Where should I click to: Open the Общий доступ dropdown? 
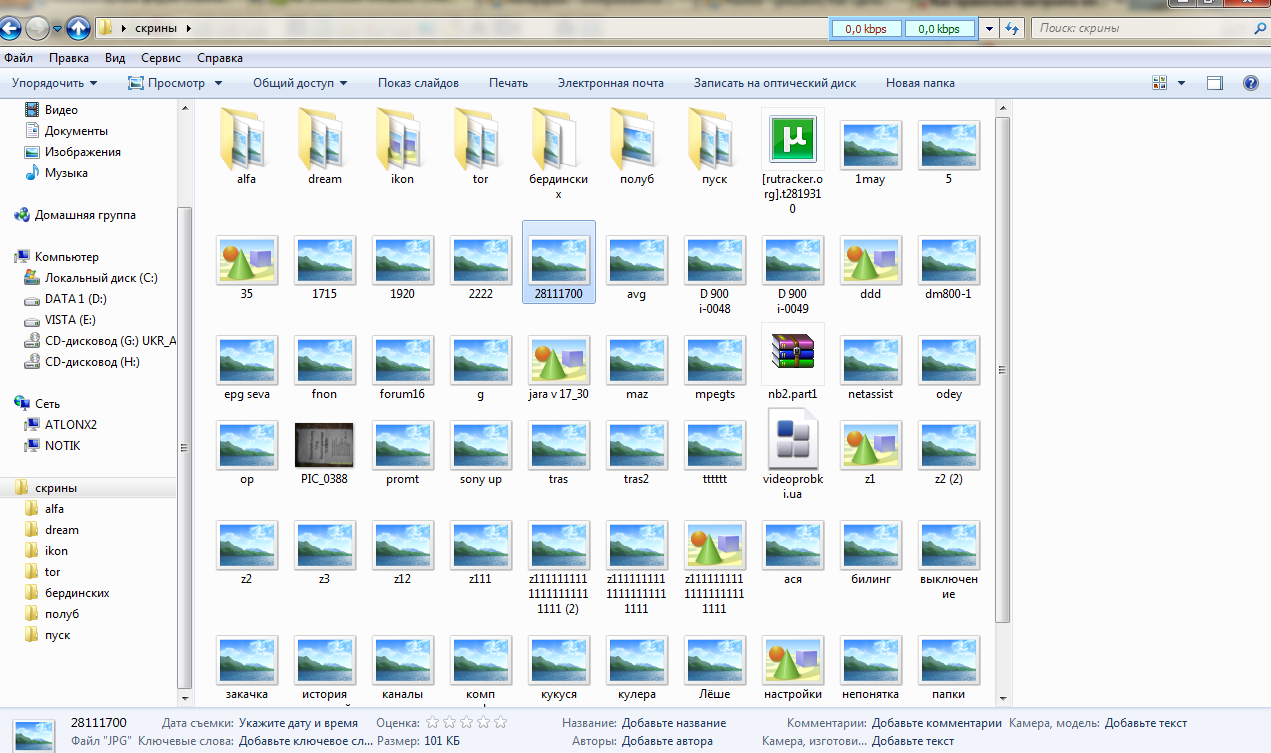coord(300,83)
